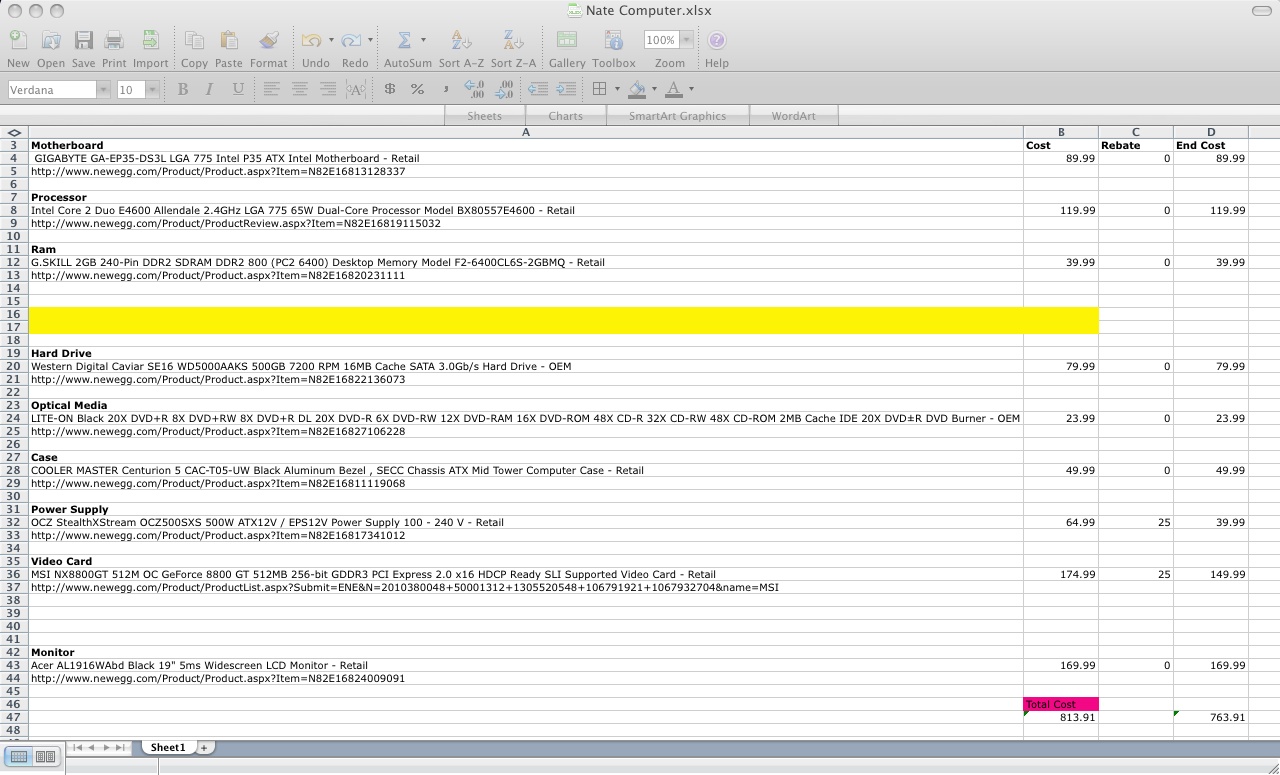Screen dimensions: 1280x775
Task: Align cell text to the right
Action: pos(327,89)
